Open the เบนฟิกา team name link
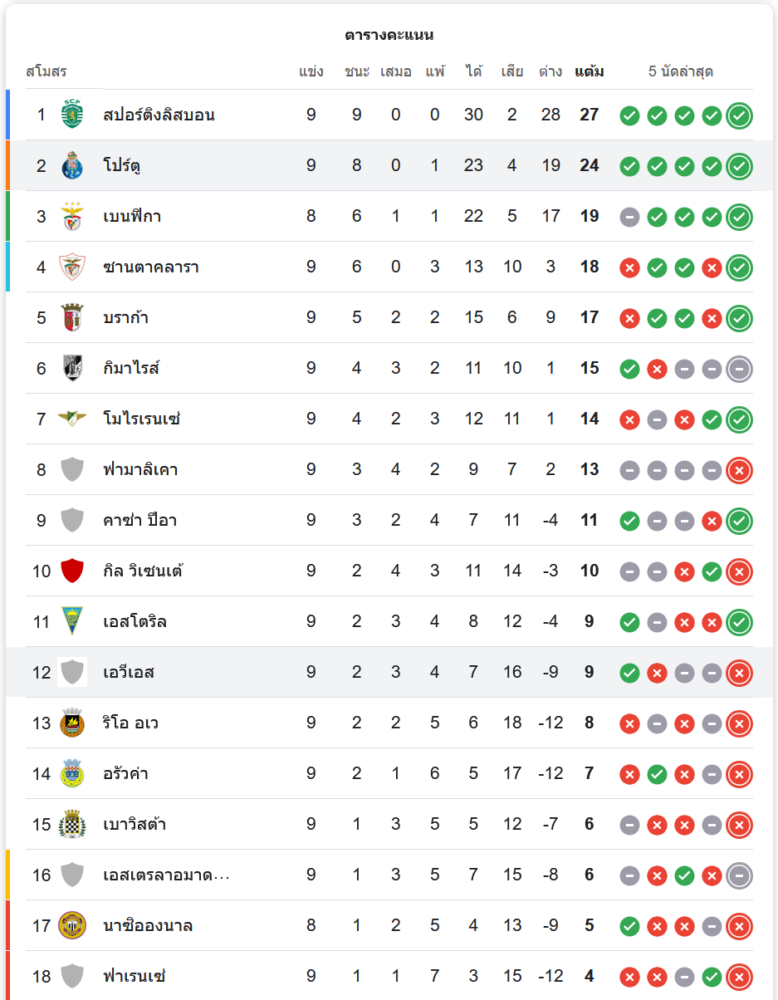778x1000 pixels. coord(132,216)
